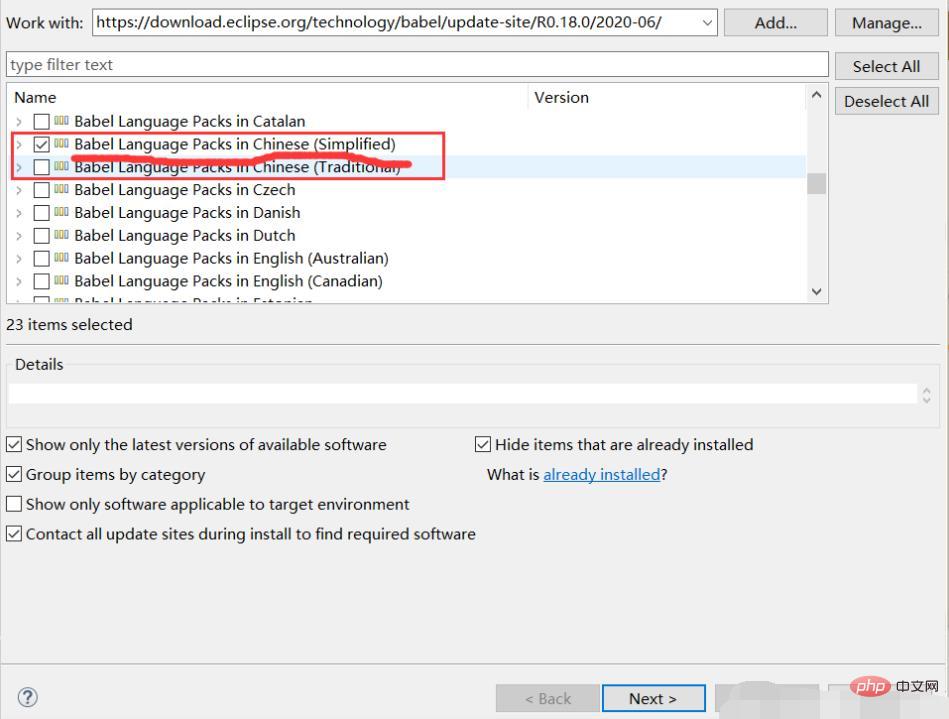
Task: Click the English (Canadian) pack category icon
Action: pyautogui.click(x=61, y=281)
